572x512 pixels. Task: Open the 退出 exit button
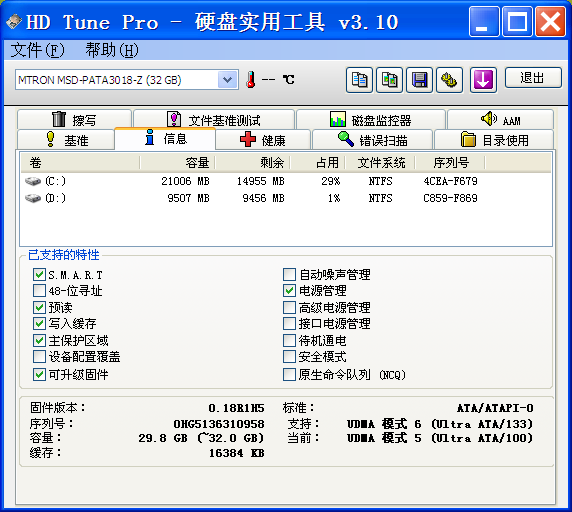click(x=533, y=78)
